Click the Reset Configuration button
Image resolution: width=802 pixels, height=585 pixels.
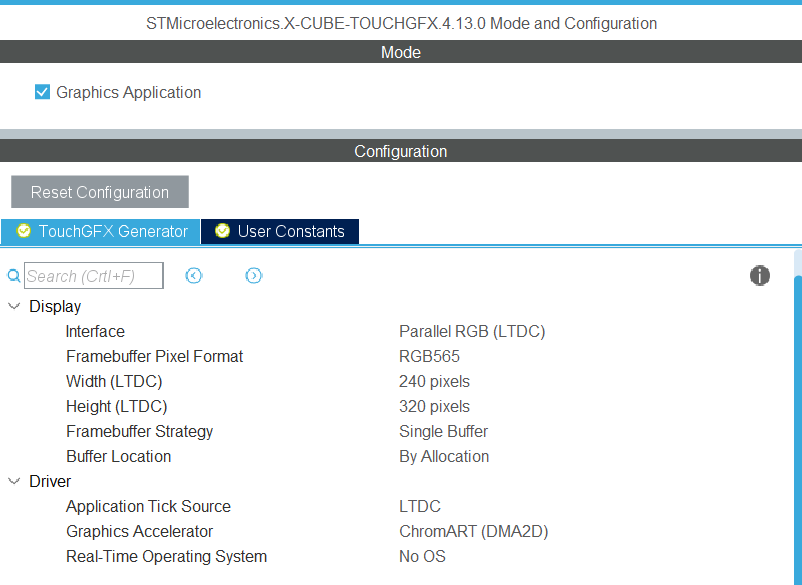point(100,192)
